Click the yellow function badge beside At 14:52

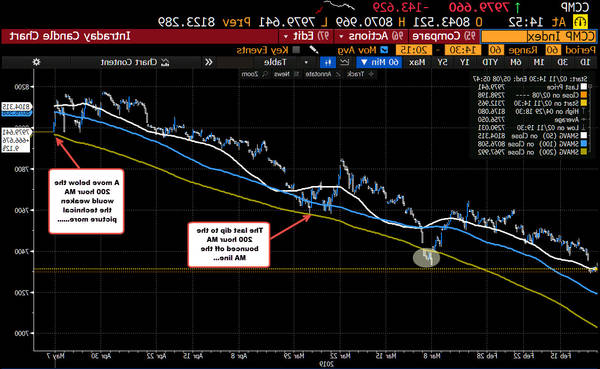[x=580, y=22]
